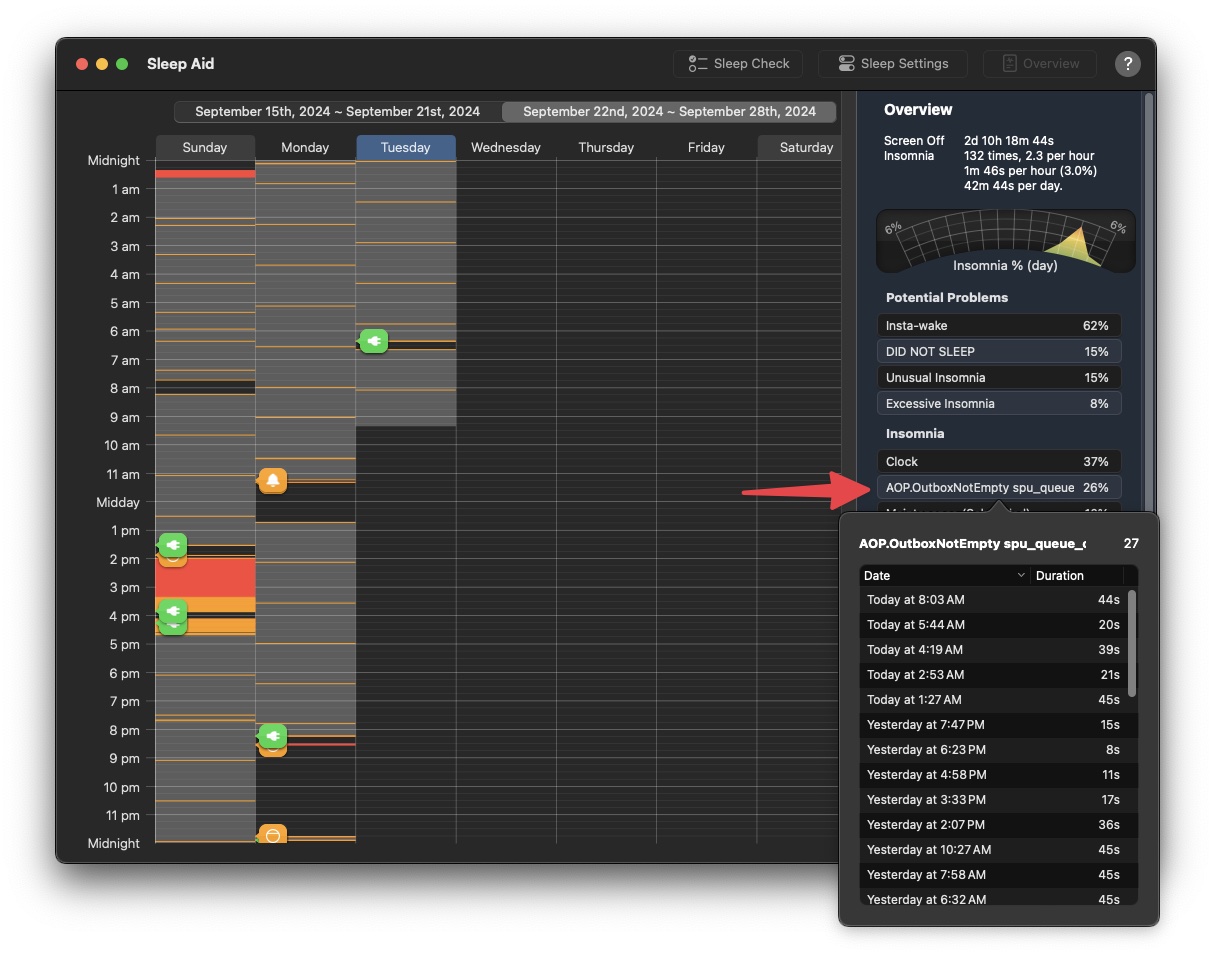Select the Insta-wake problem row
The height and width of the screenshot is (966, 1212).
pyautogui.click(x=999, y=325)
